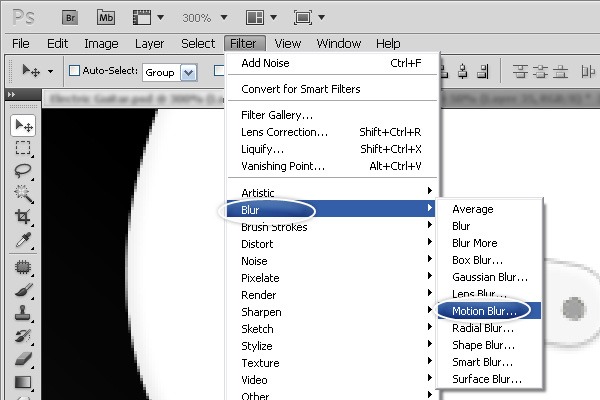Select the Eyedropper tool
Viewport: 600px width, 400px height.
tap(23, 240)
